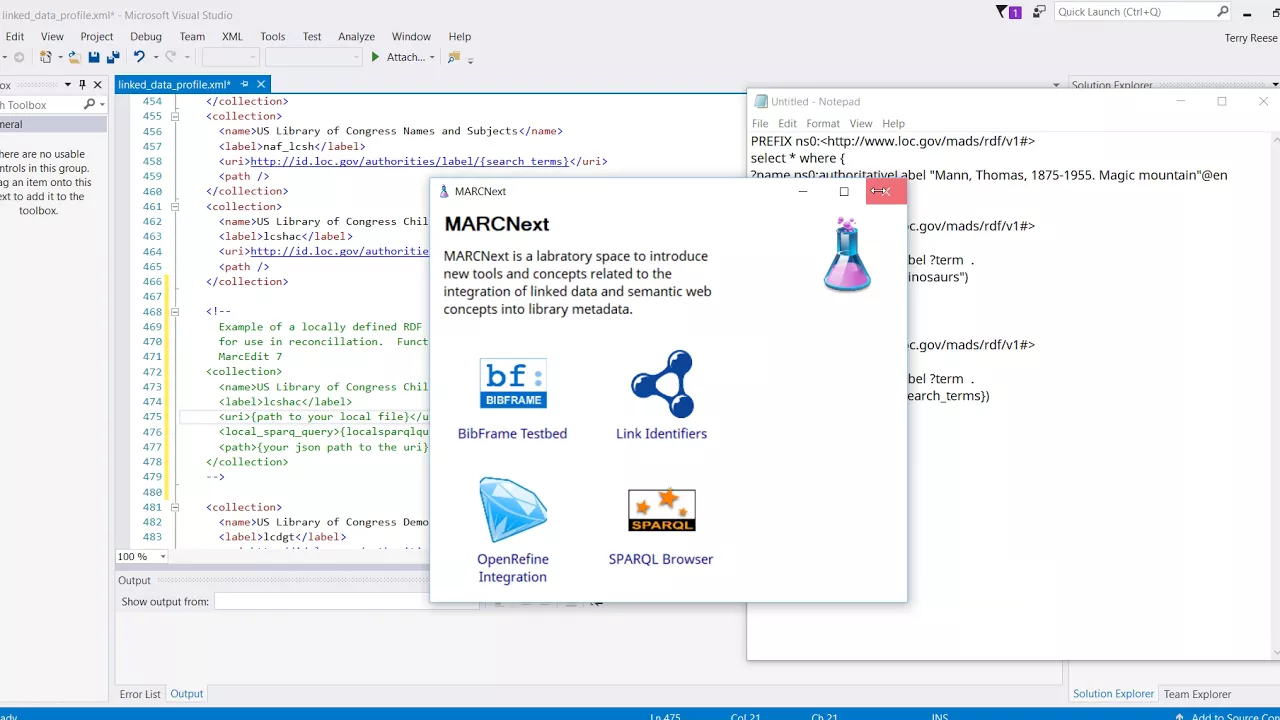Follow the id.loc.gov authorities label link line 458
Viewport: 1280px width, 720px height.
409,161
